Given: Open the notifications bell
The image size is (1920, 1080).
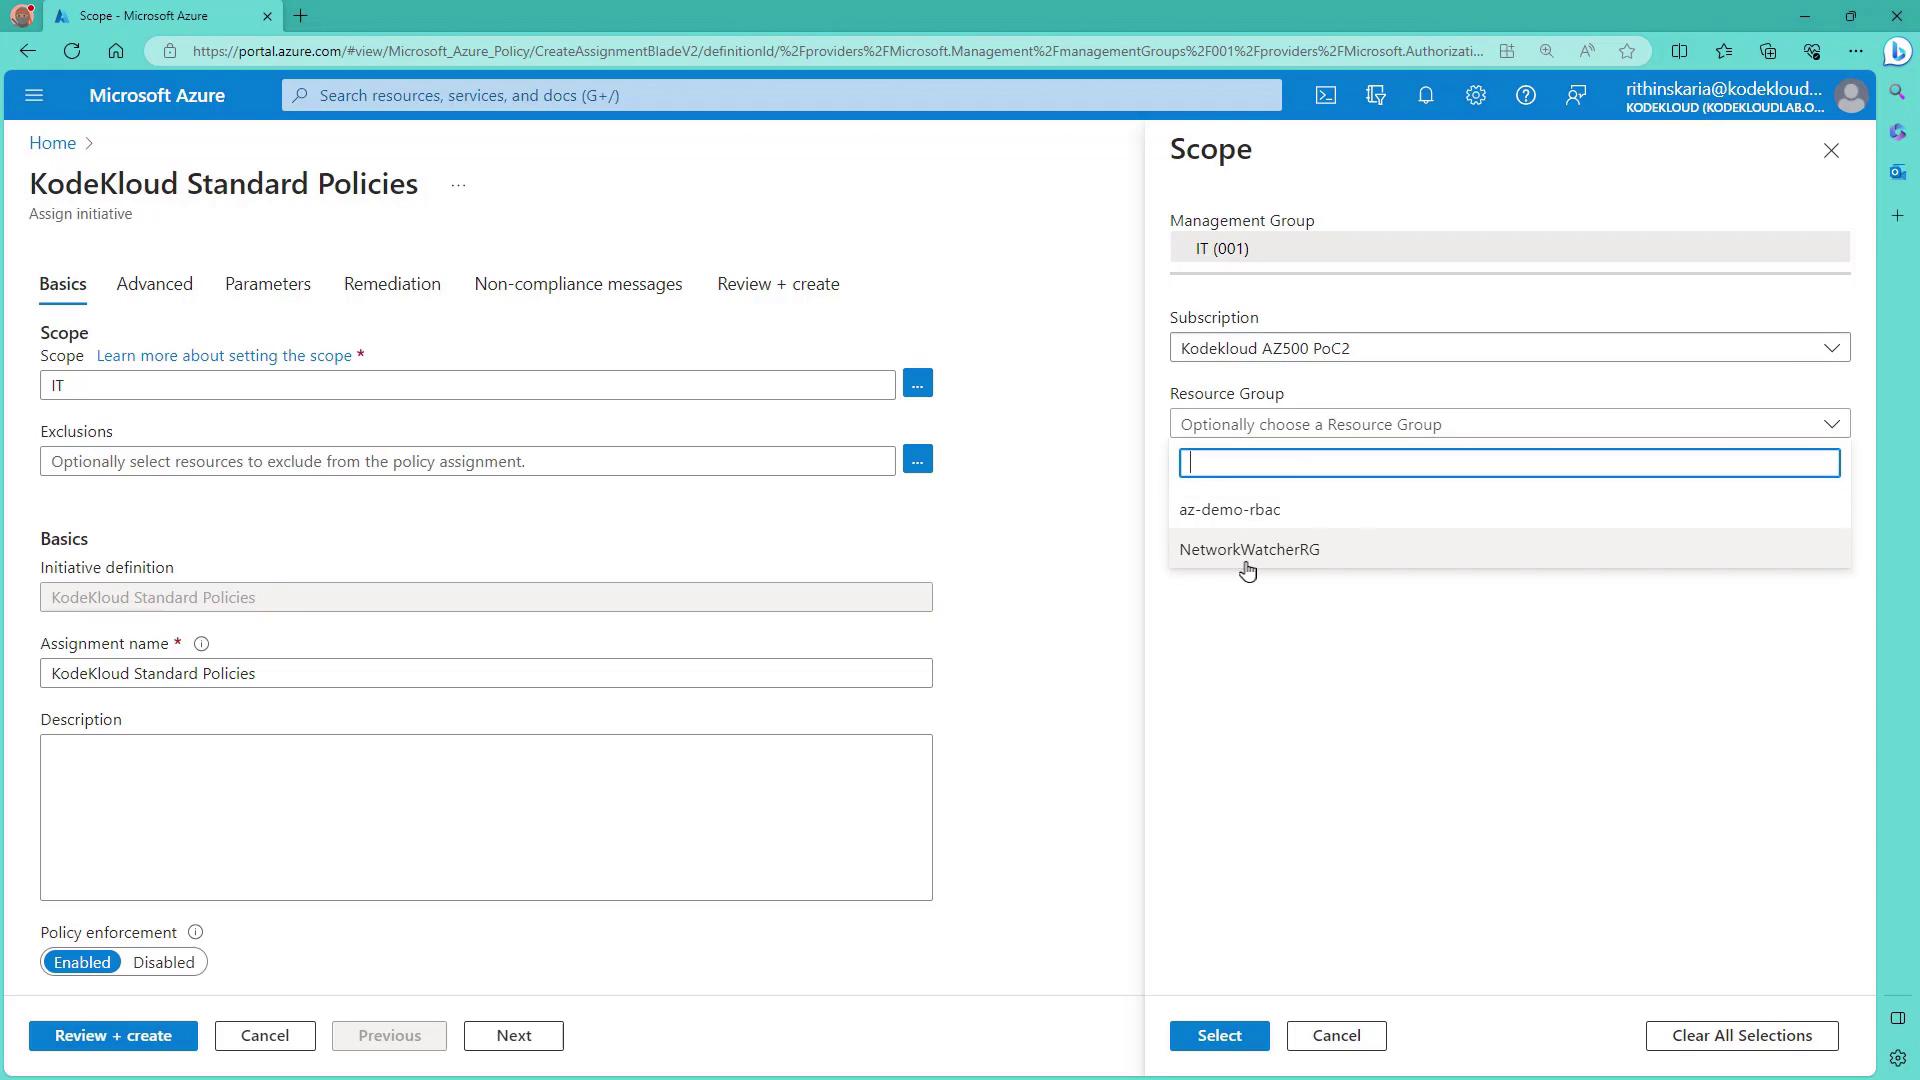Looking at the screenshot, I should click(1425, 95).
